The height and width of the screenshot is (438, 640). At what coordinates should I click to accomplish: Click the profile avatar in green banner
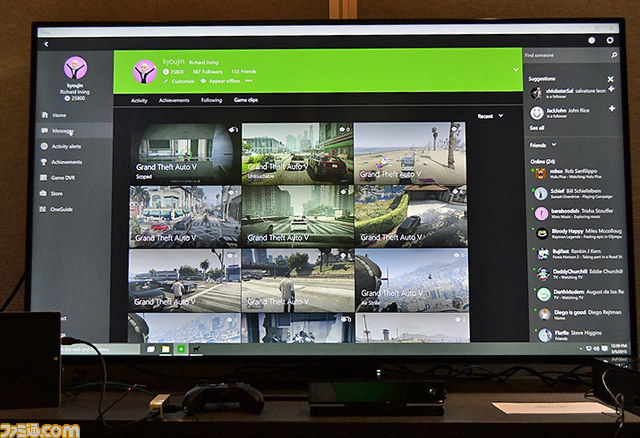[145, 71]
